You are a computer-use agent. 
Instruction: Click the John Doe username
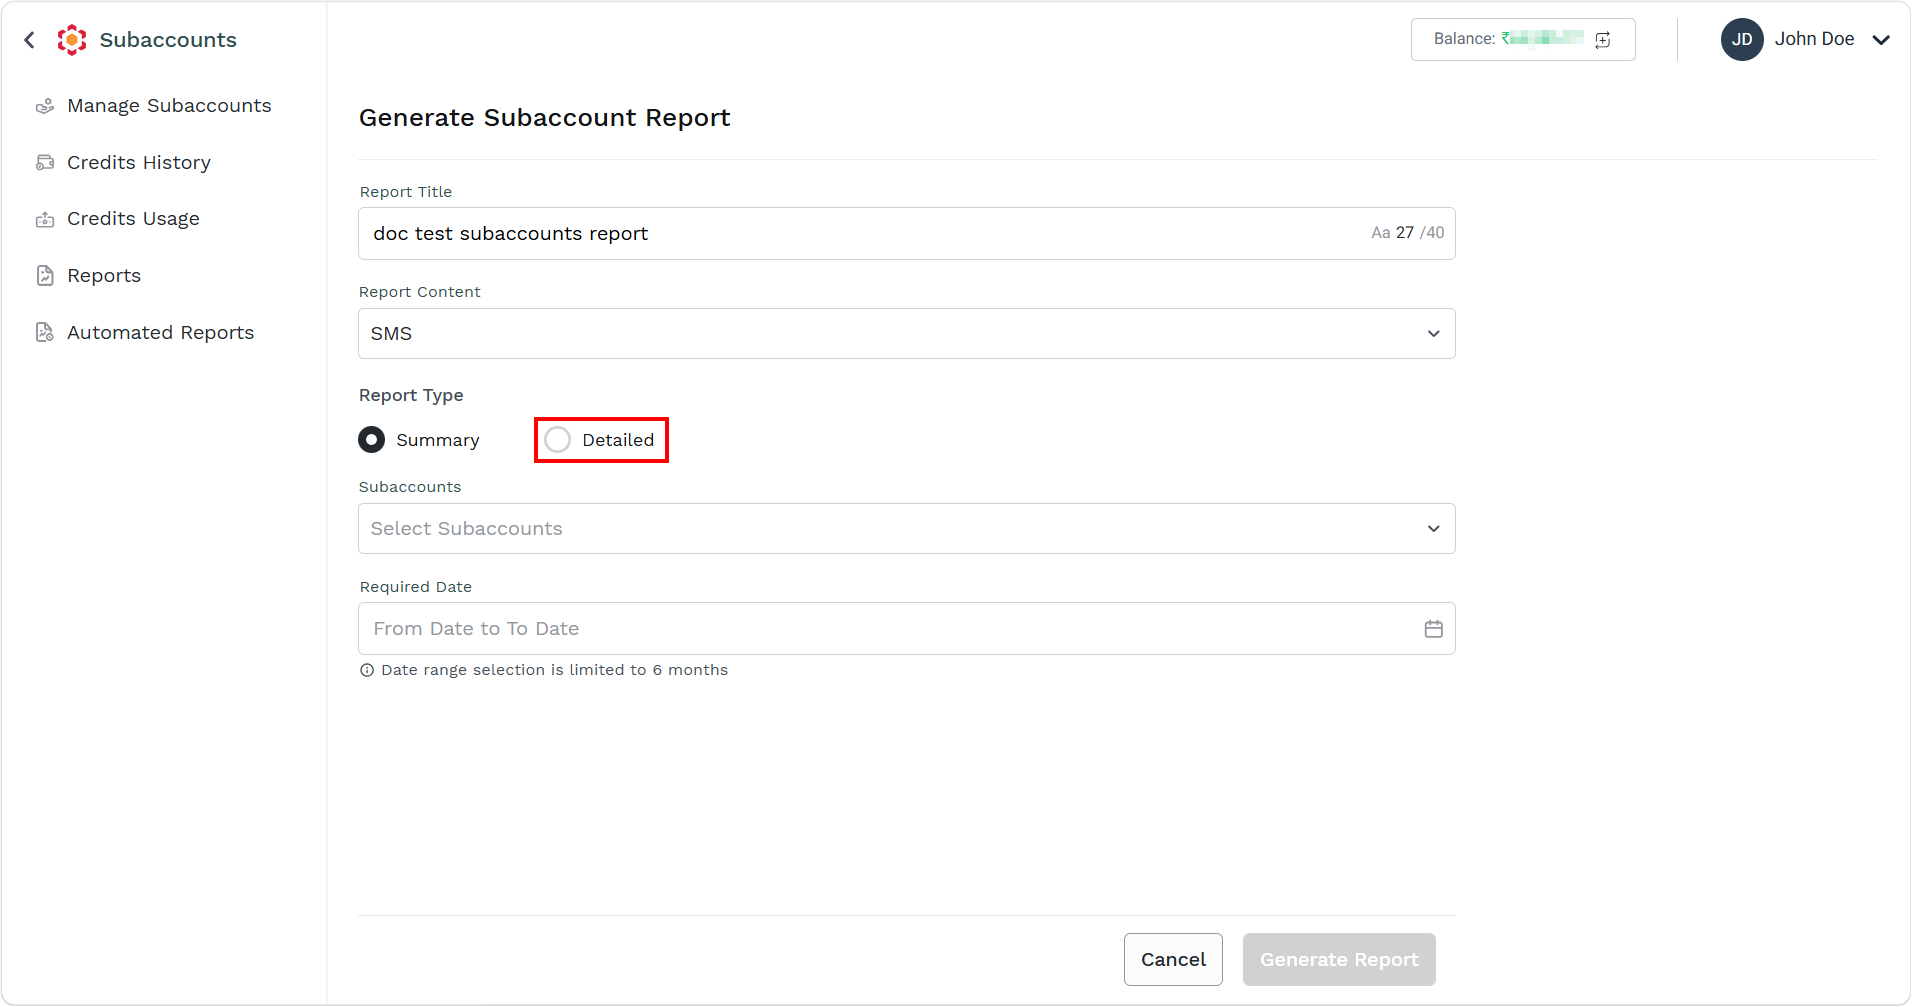click(1814, 39)
